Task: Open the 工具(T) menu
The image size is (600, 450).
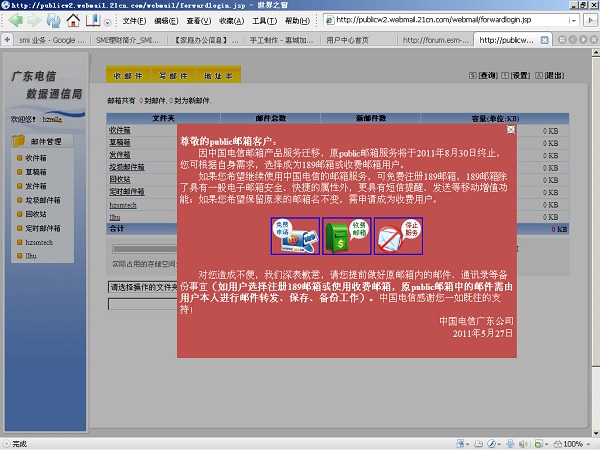Action: [264, 21]
